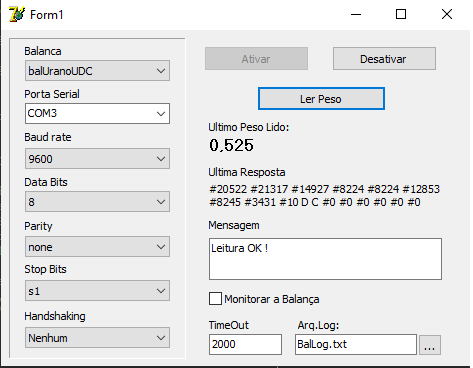Click the browse ellipsis button beside BalLog.txt
Image resolution: width=473 pixels, height=368 pixels.
430,345
